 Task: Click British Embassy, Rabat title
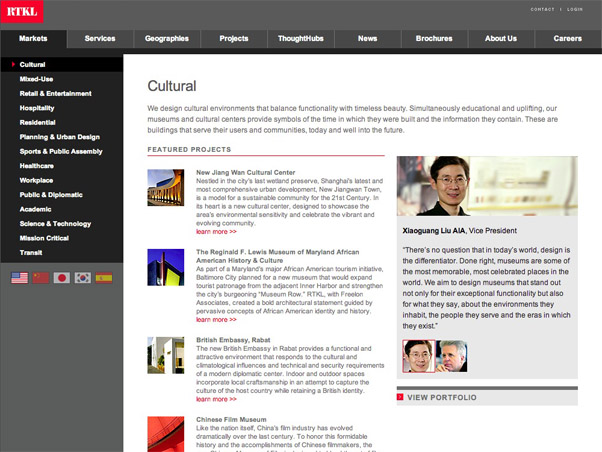coord(233,340)
